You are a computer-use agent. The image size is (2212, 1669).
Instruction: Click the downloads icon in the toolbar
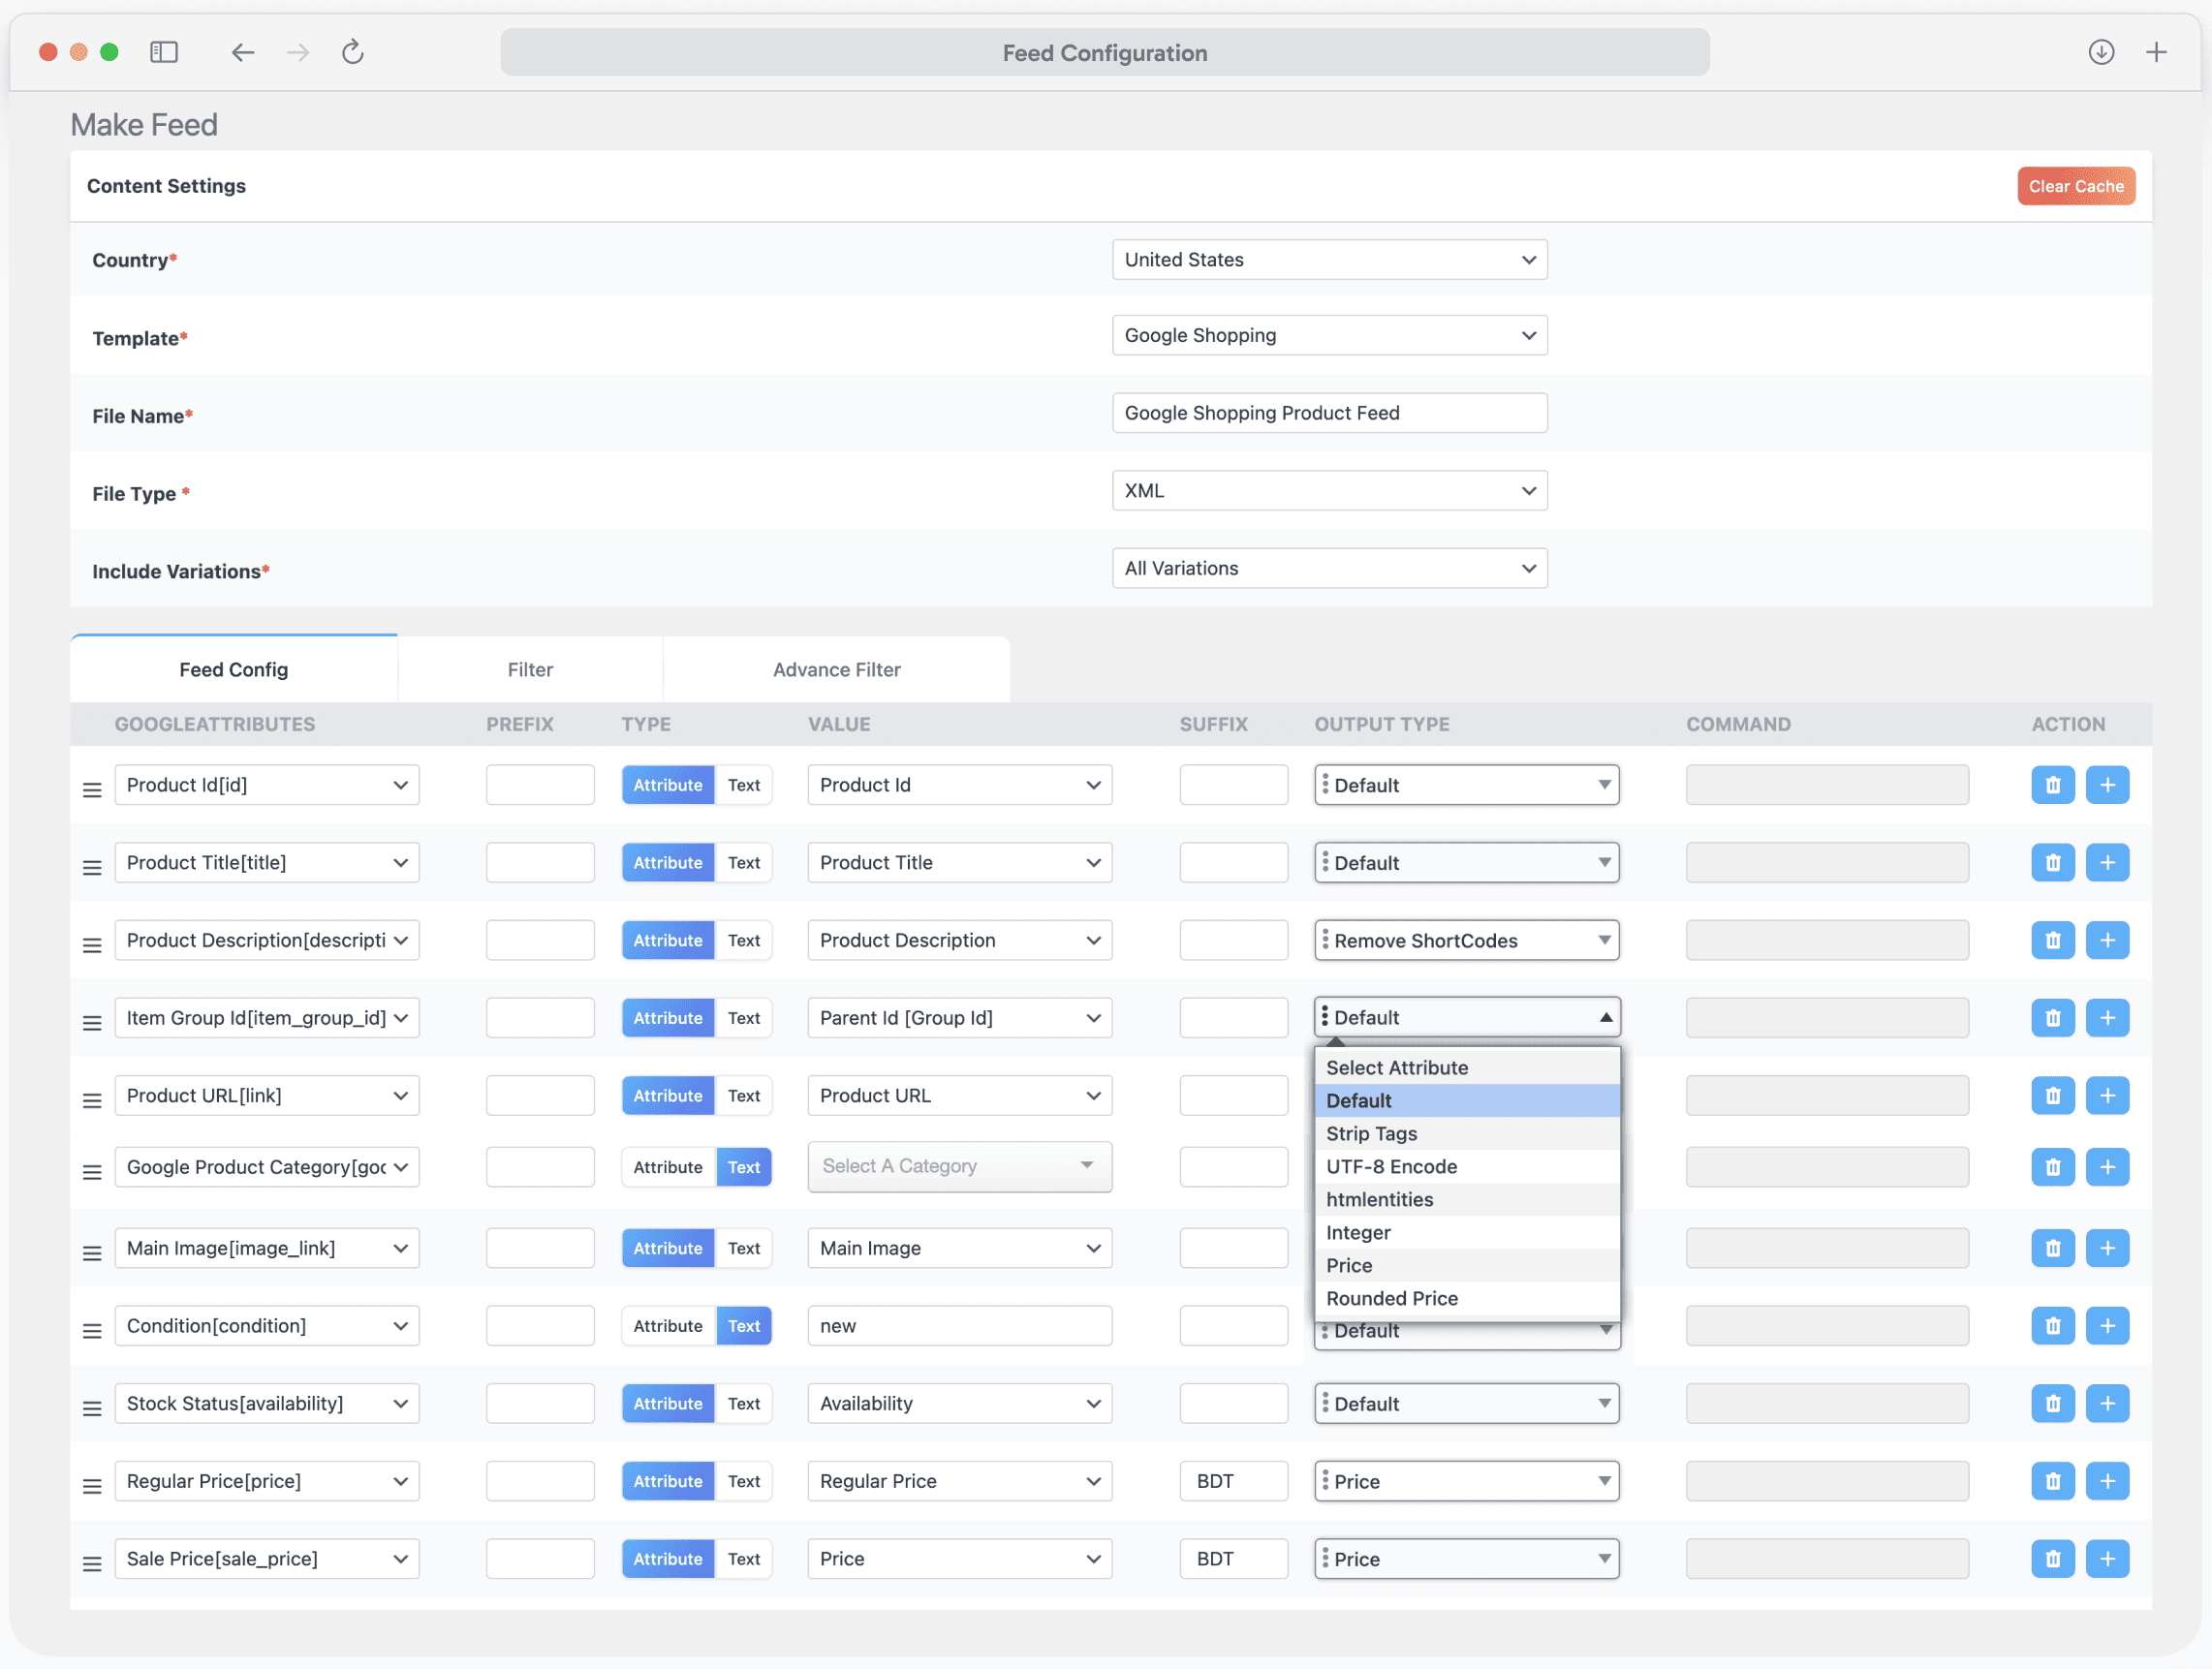[2101, 52]
